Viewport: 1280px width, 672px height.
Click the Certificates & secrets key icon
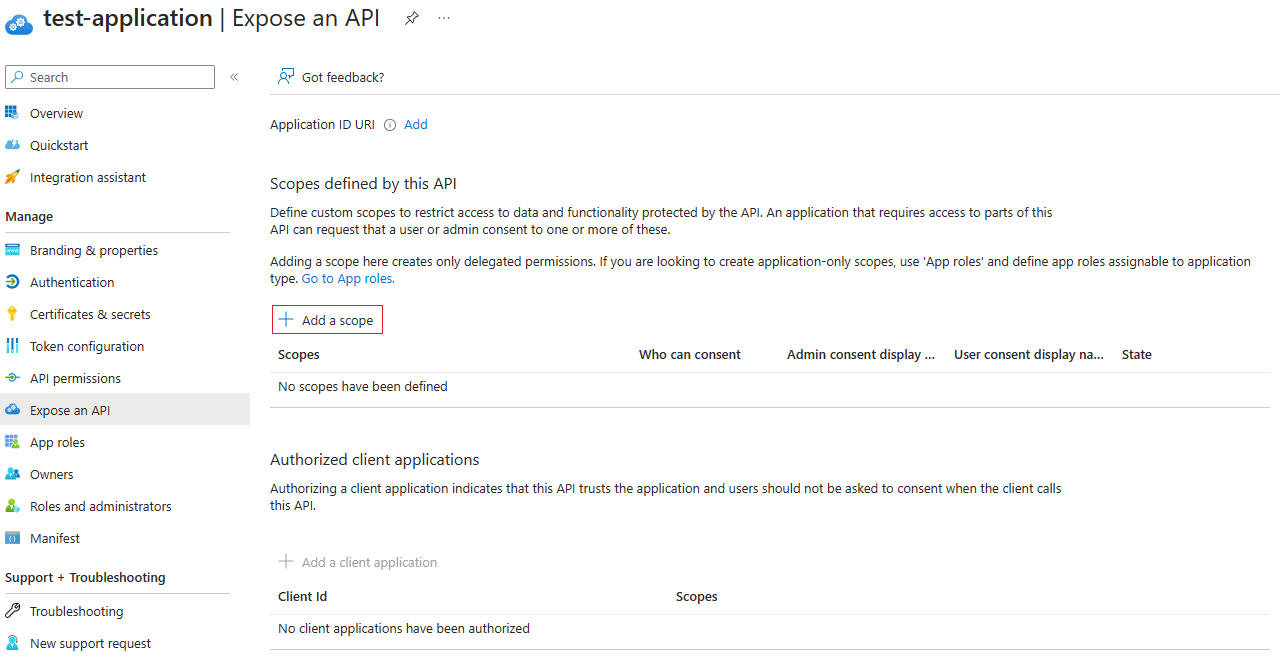[x=12, y=314]
